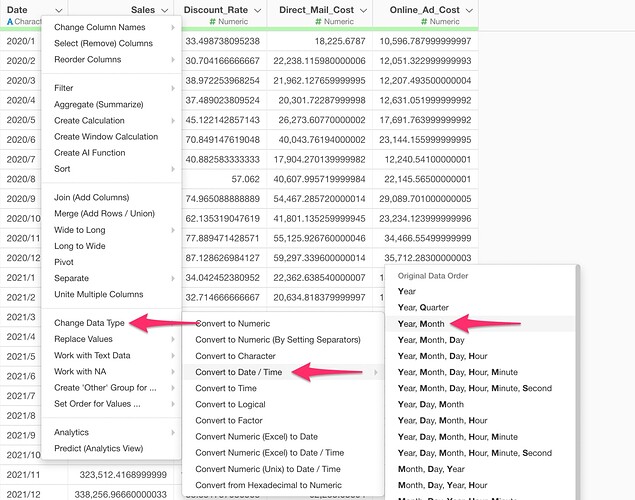Select the Year, Month date format
635x500 pixels.
tap(419, 323)
